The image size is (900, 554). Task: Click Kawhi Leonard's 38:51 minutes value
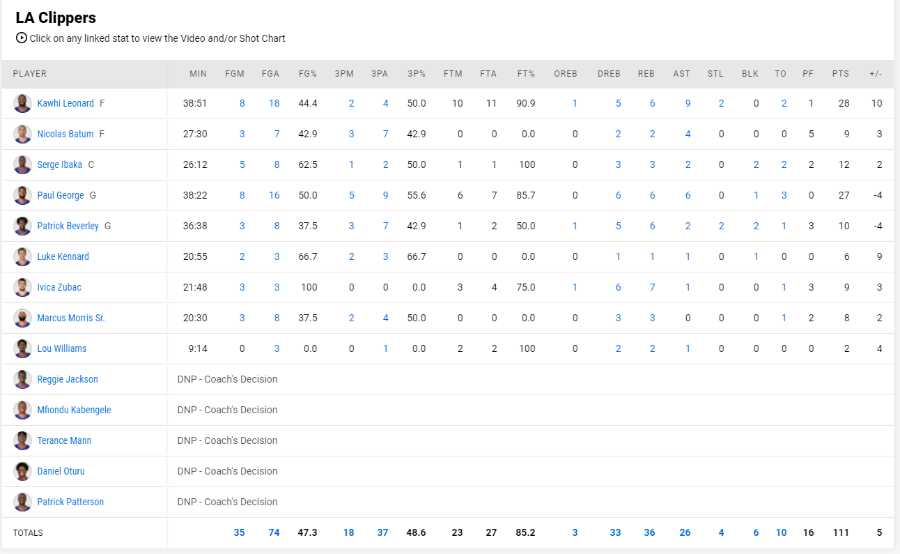195,103
